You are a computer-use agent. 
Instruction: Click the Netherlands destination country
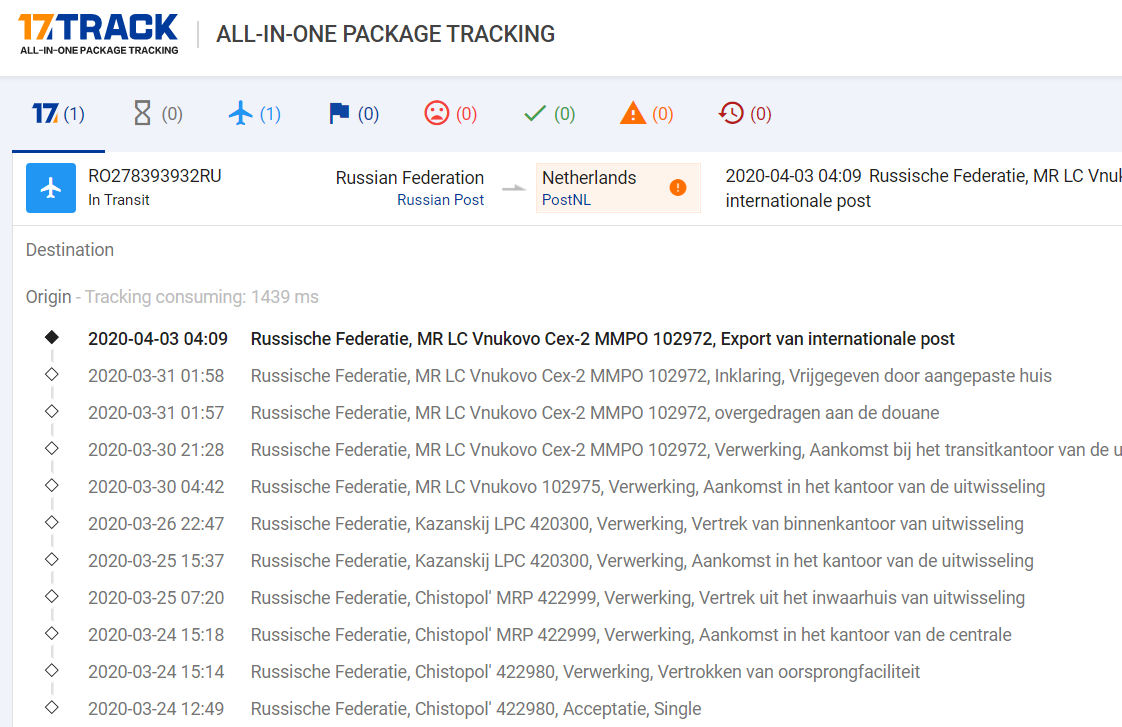coord(589,177)
